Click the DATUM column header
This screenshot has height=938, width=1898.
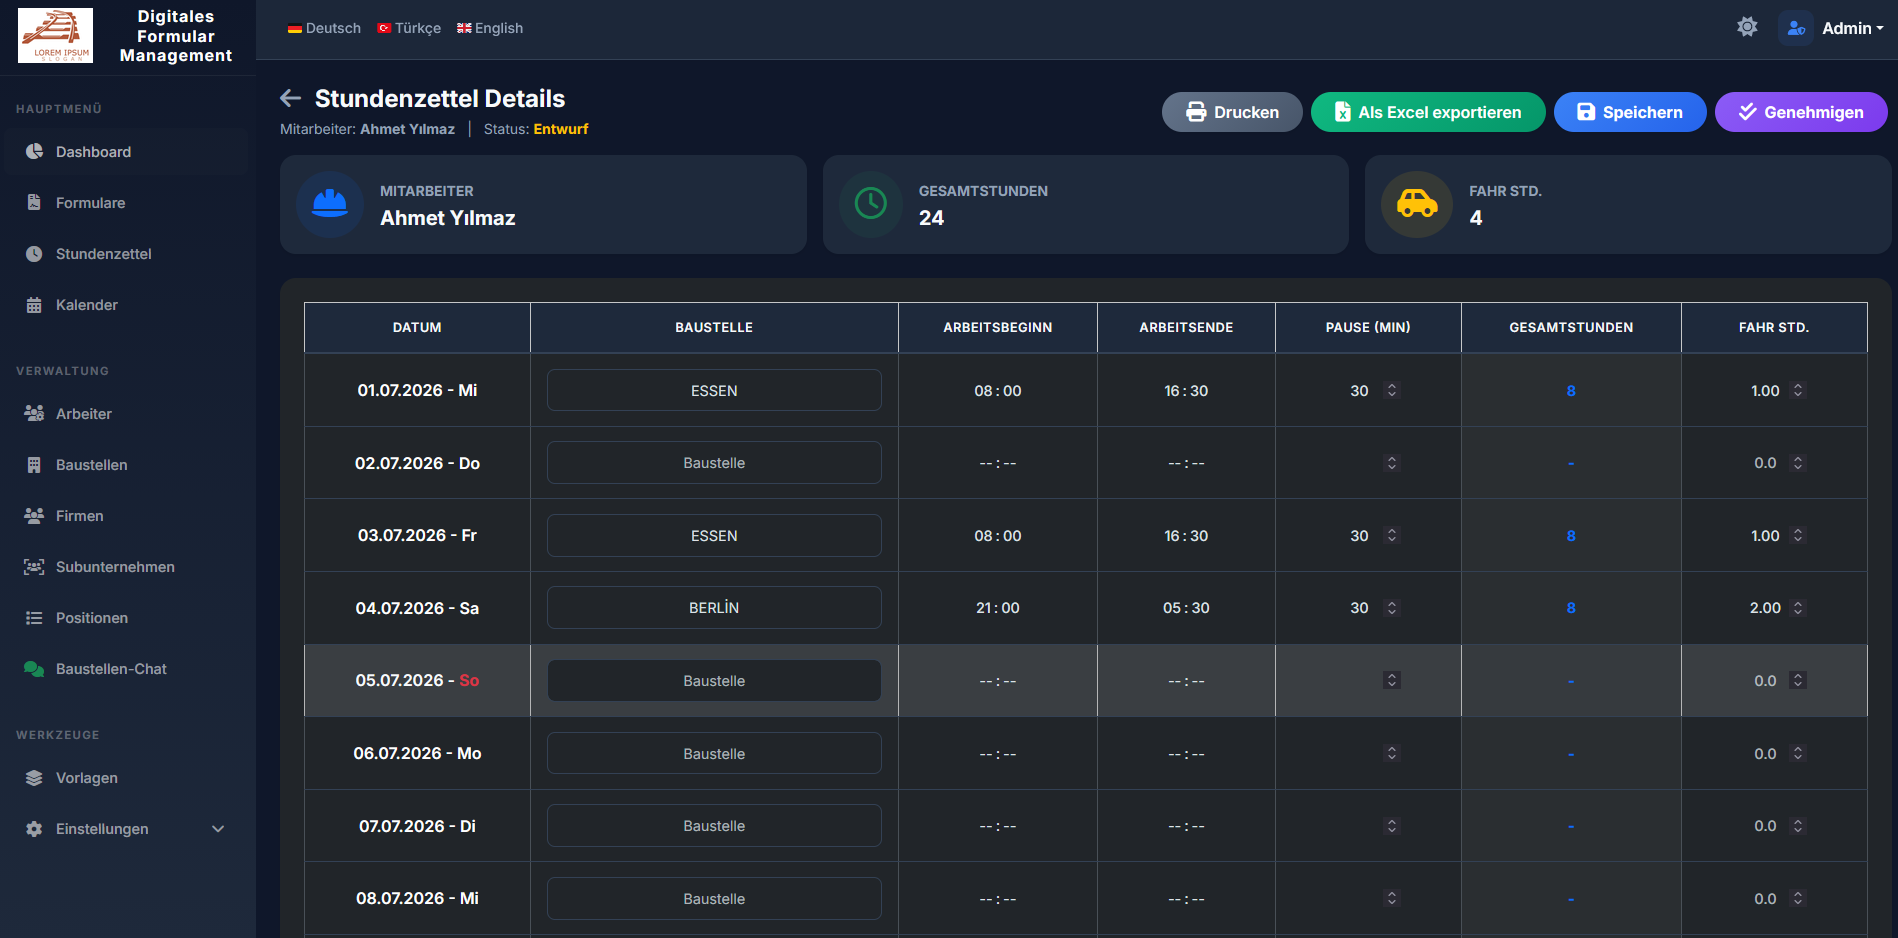click(x=417, y=327)
